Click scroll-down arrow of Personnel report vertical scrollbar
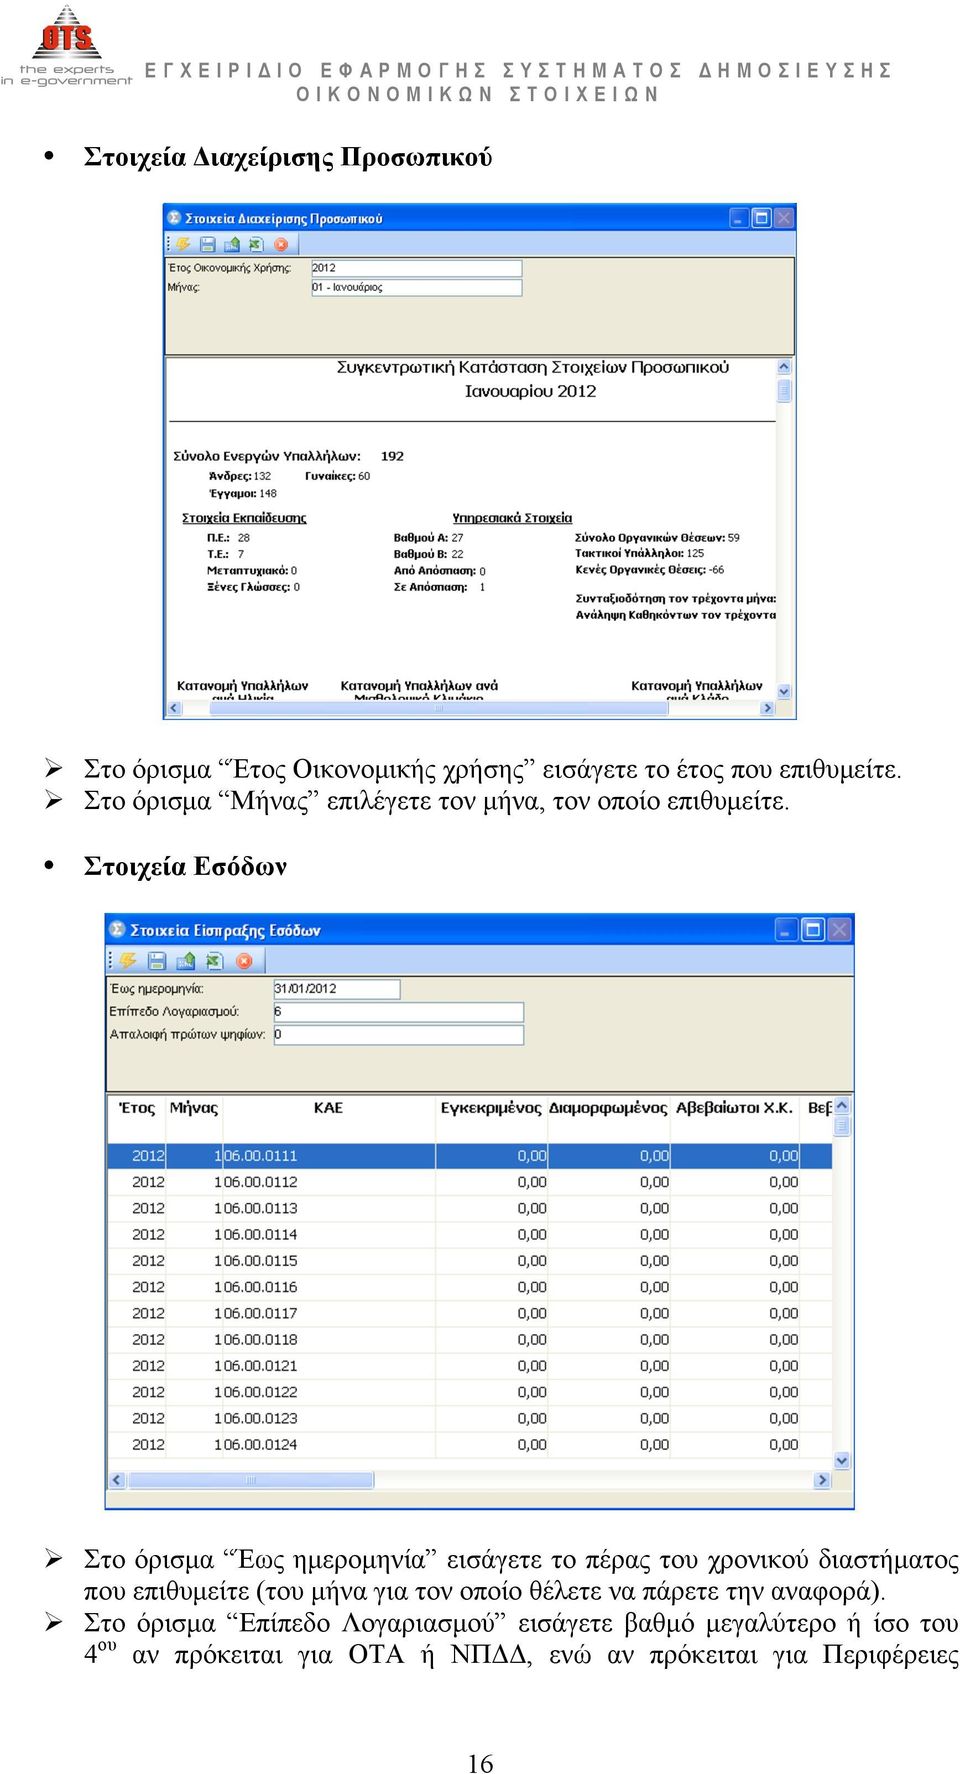 (784, 691)
